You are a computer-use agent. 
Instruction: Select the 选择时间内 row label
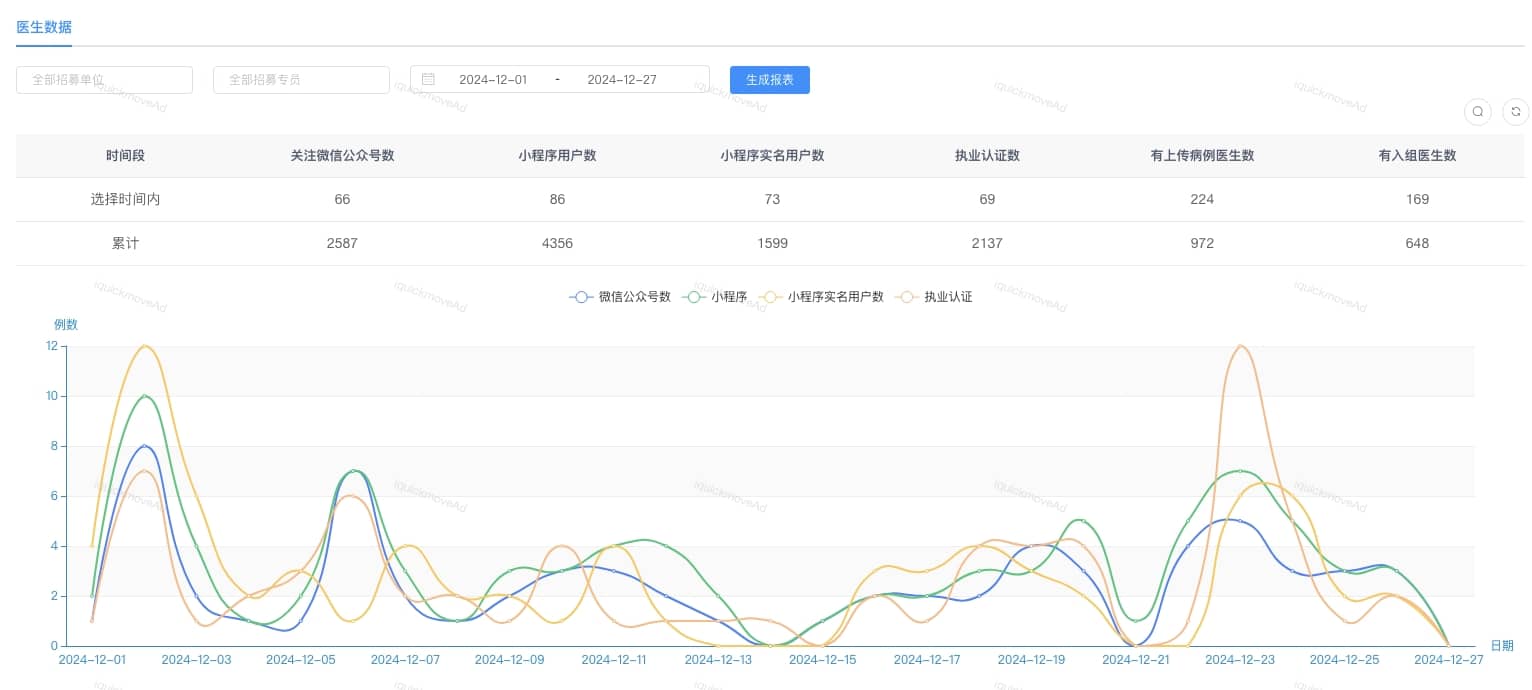(126, 199)
